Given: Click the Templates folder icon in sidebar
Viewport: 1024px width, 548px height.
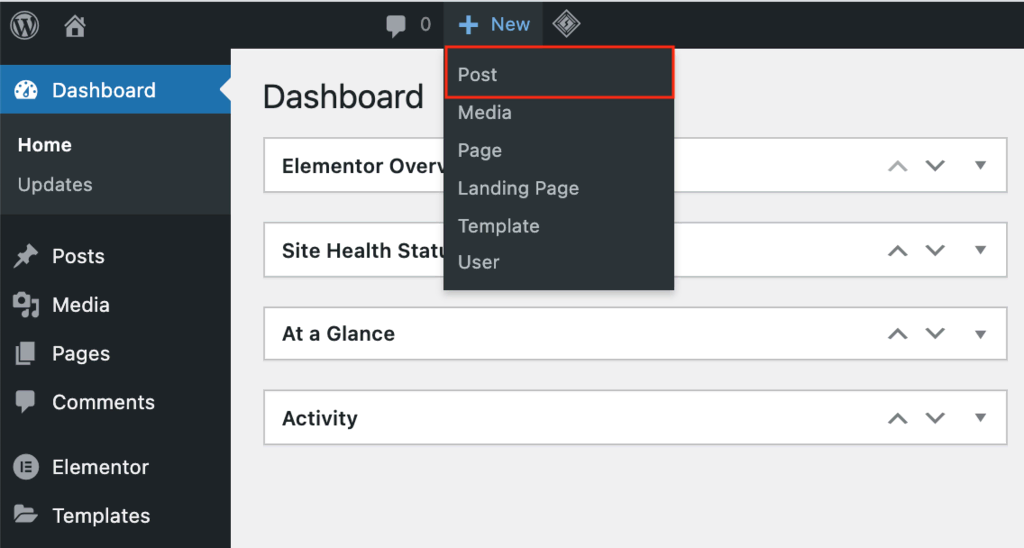Looking at the screenshot, I should point(25,516).
